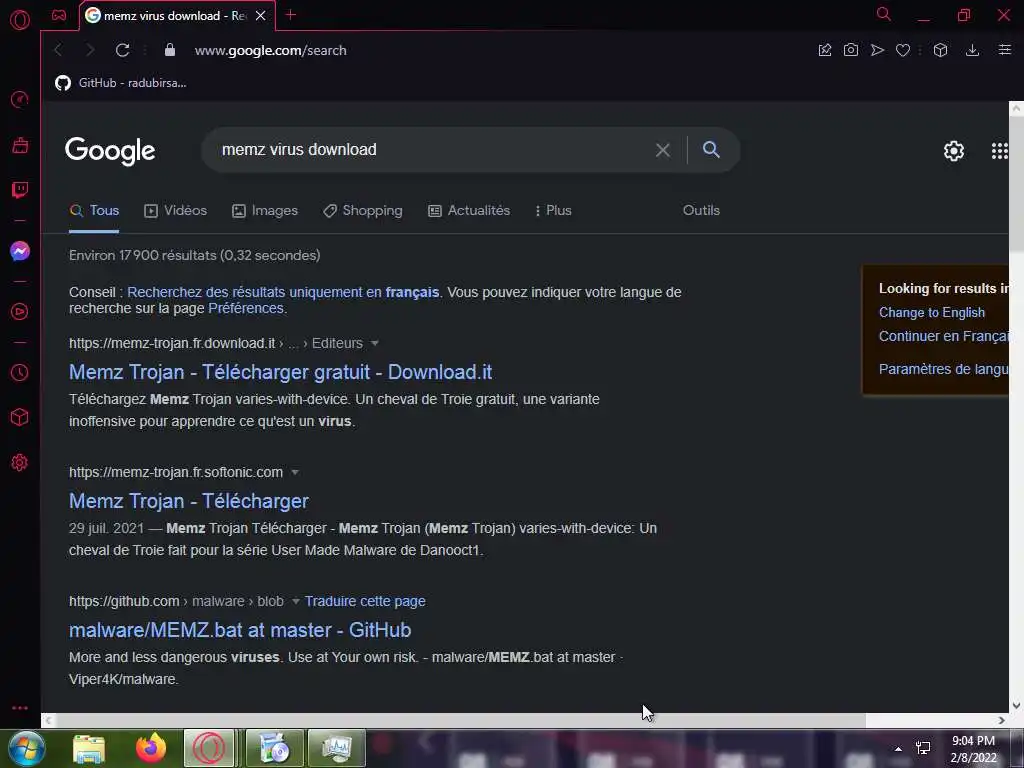
Task: Open the sidebar three-dots setup menu
Action: pyautogui.click(x=20, y=708)
